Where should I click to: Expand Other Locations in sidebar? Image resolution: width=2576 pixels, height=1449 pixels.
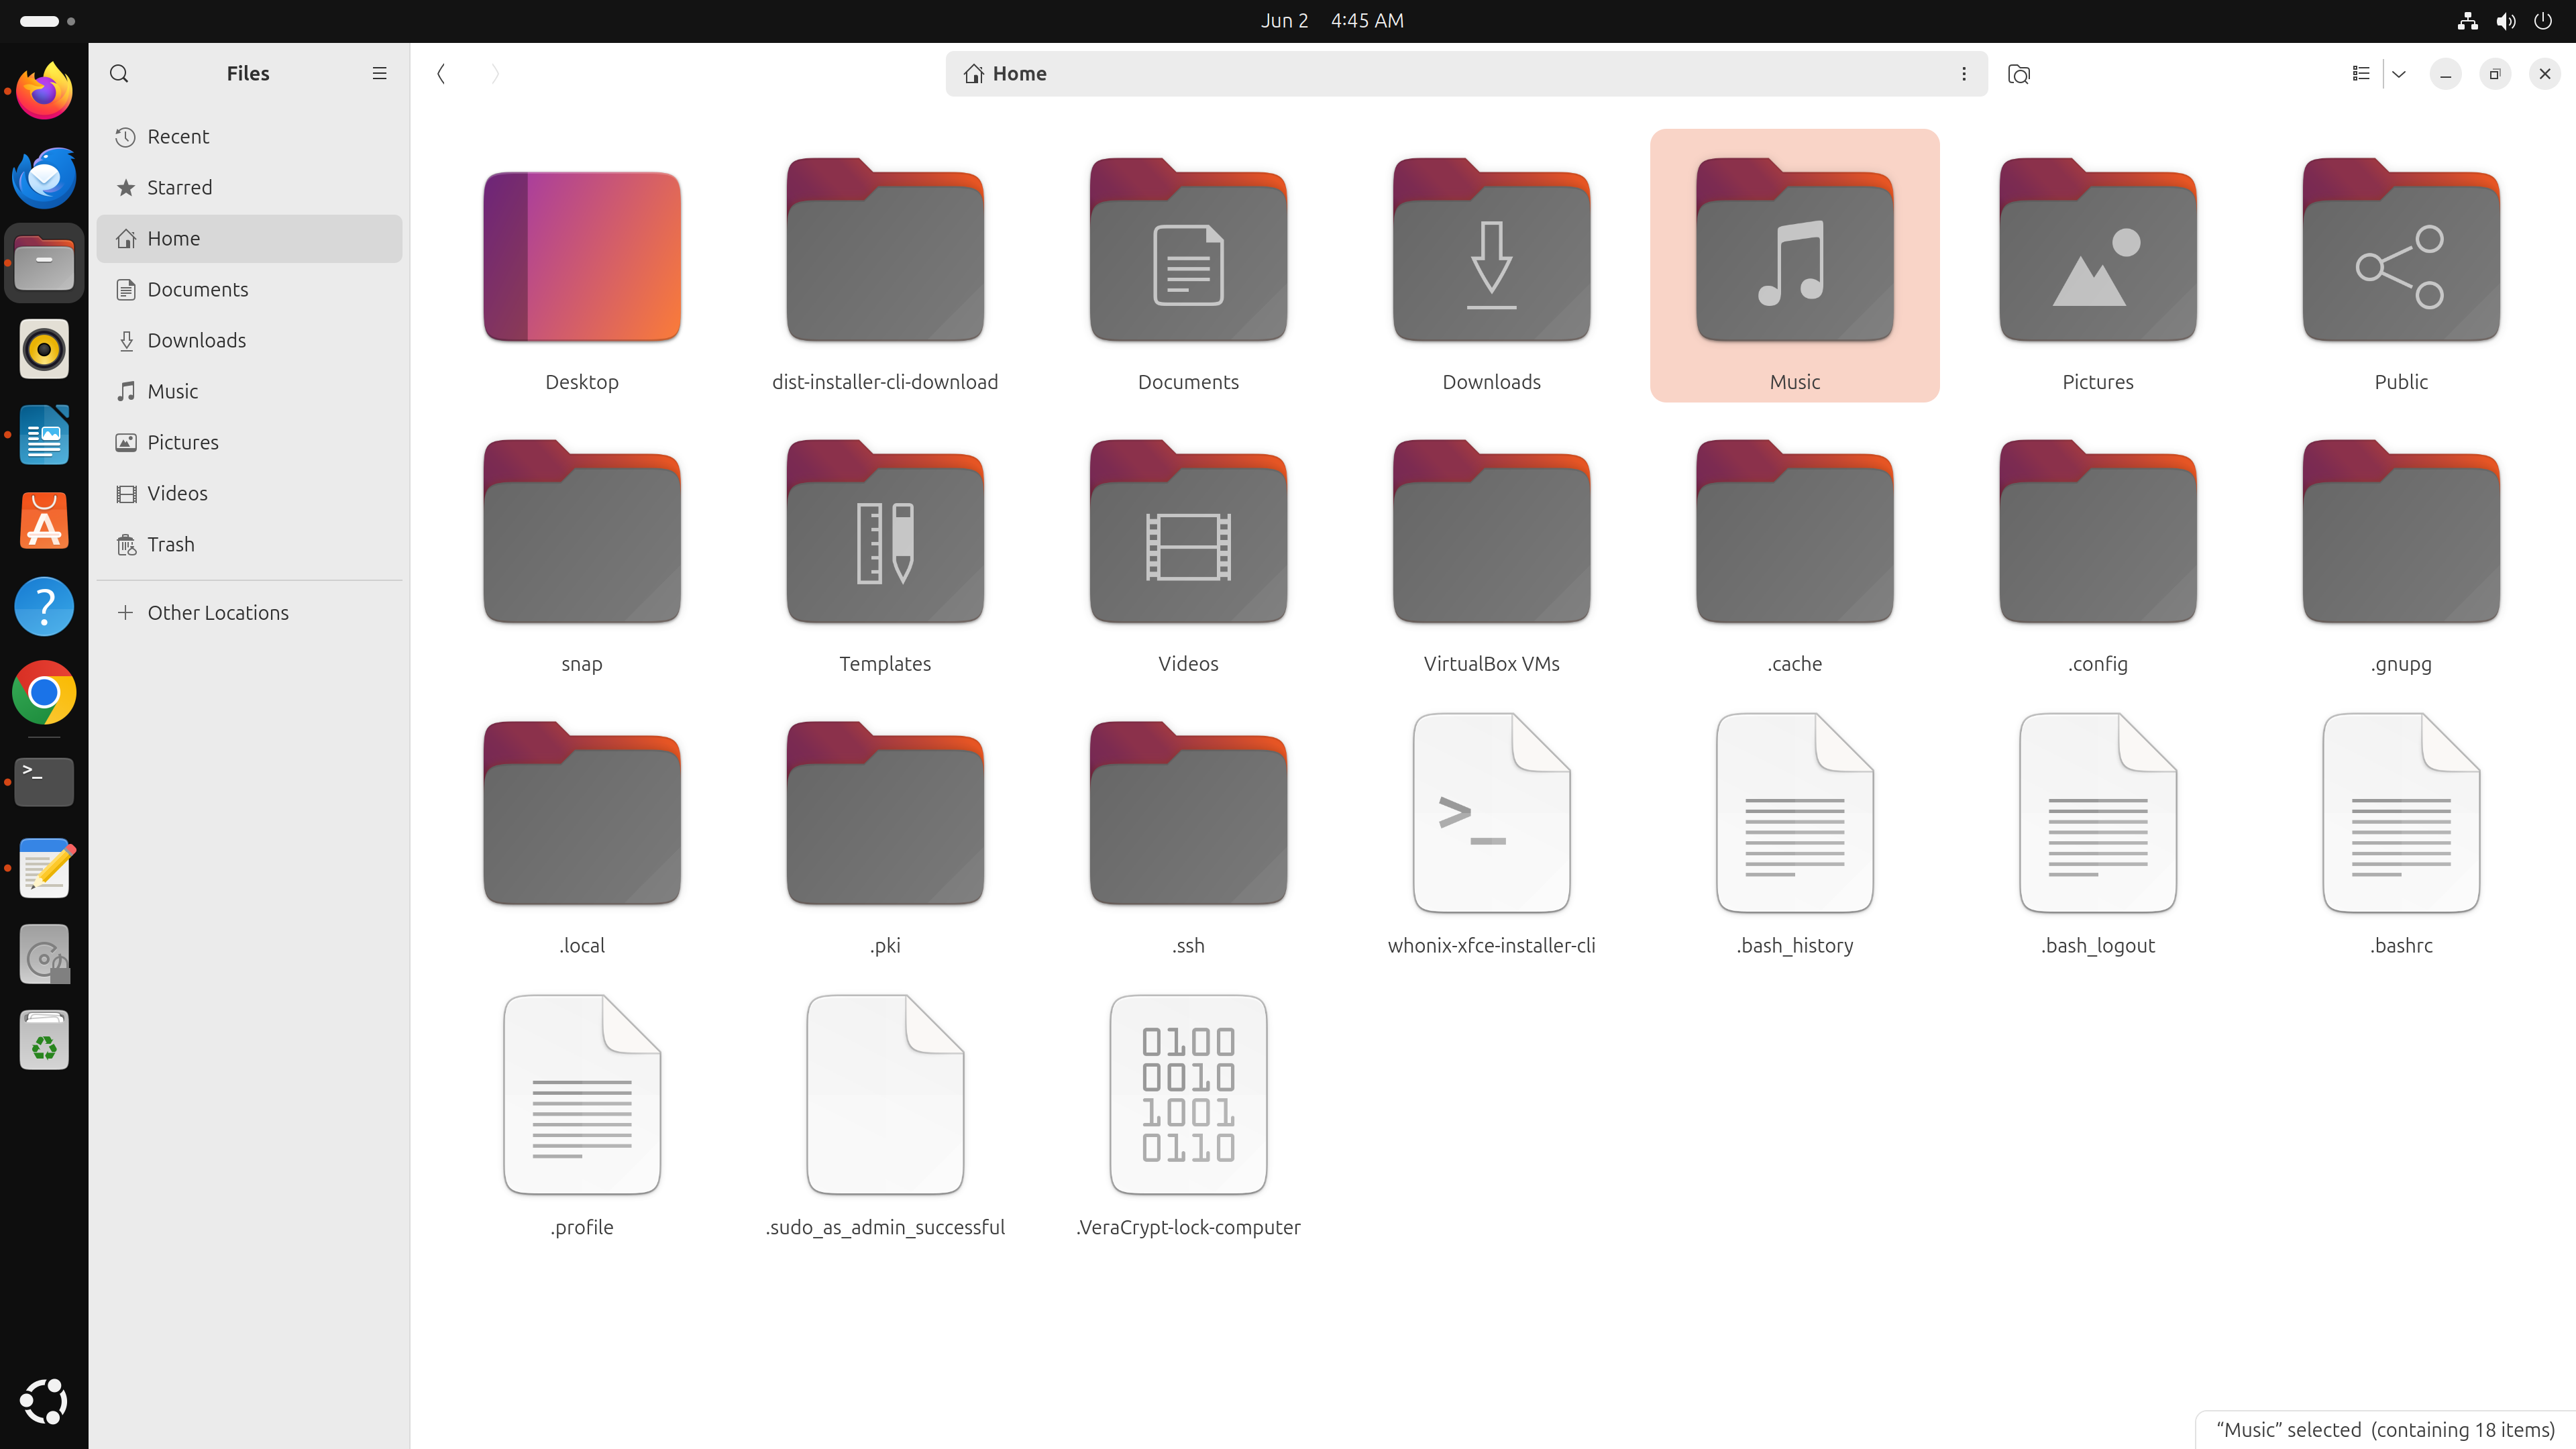(217, 612)
